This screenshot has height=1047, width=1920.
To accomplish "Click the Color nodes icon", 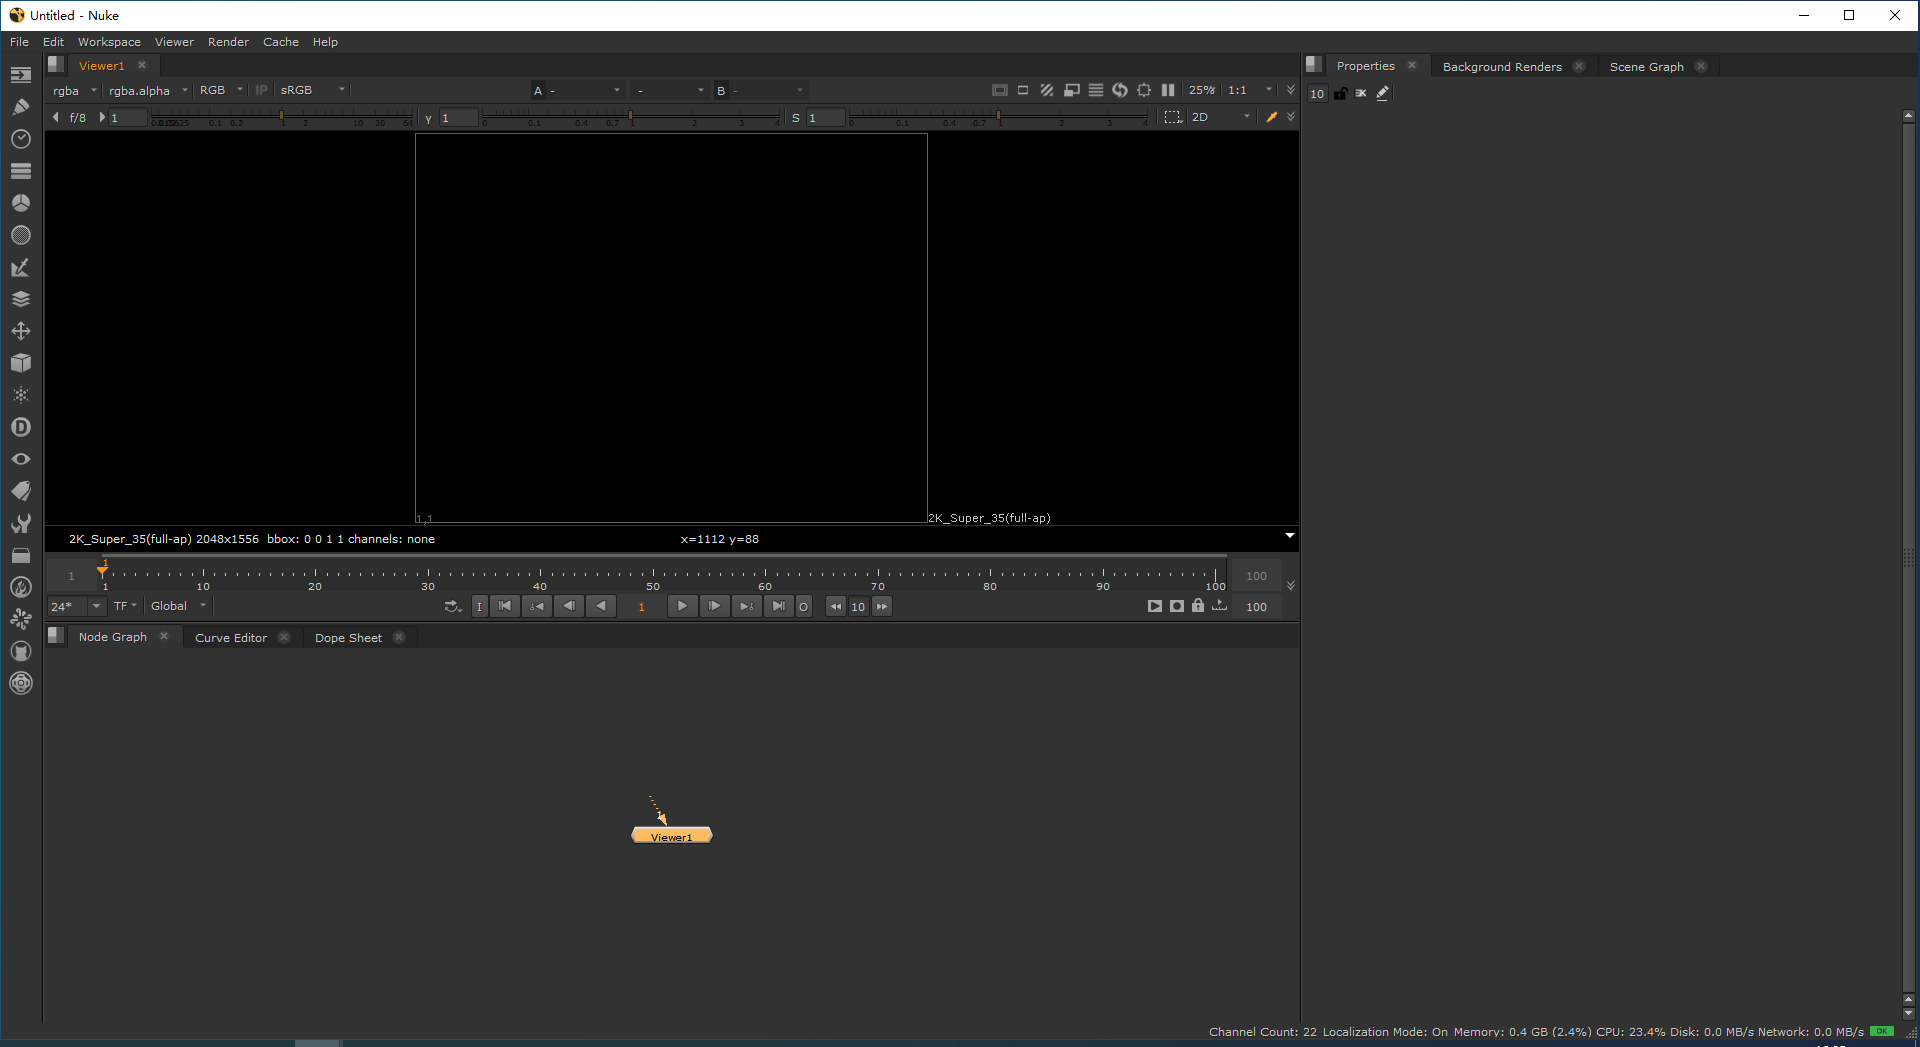I will tap(21, 203).
